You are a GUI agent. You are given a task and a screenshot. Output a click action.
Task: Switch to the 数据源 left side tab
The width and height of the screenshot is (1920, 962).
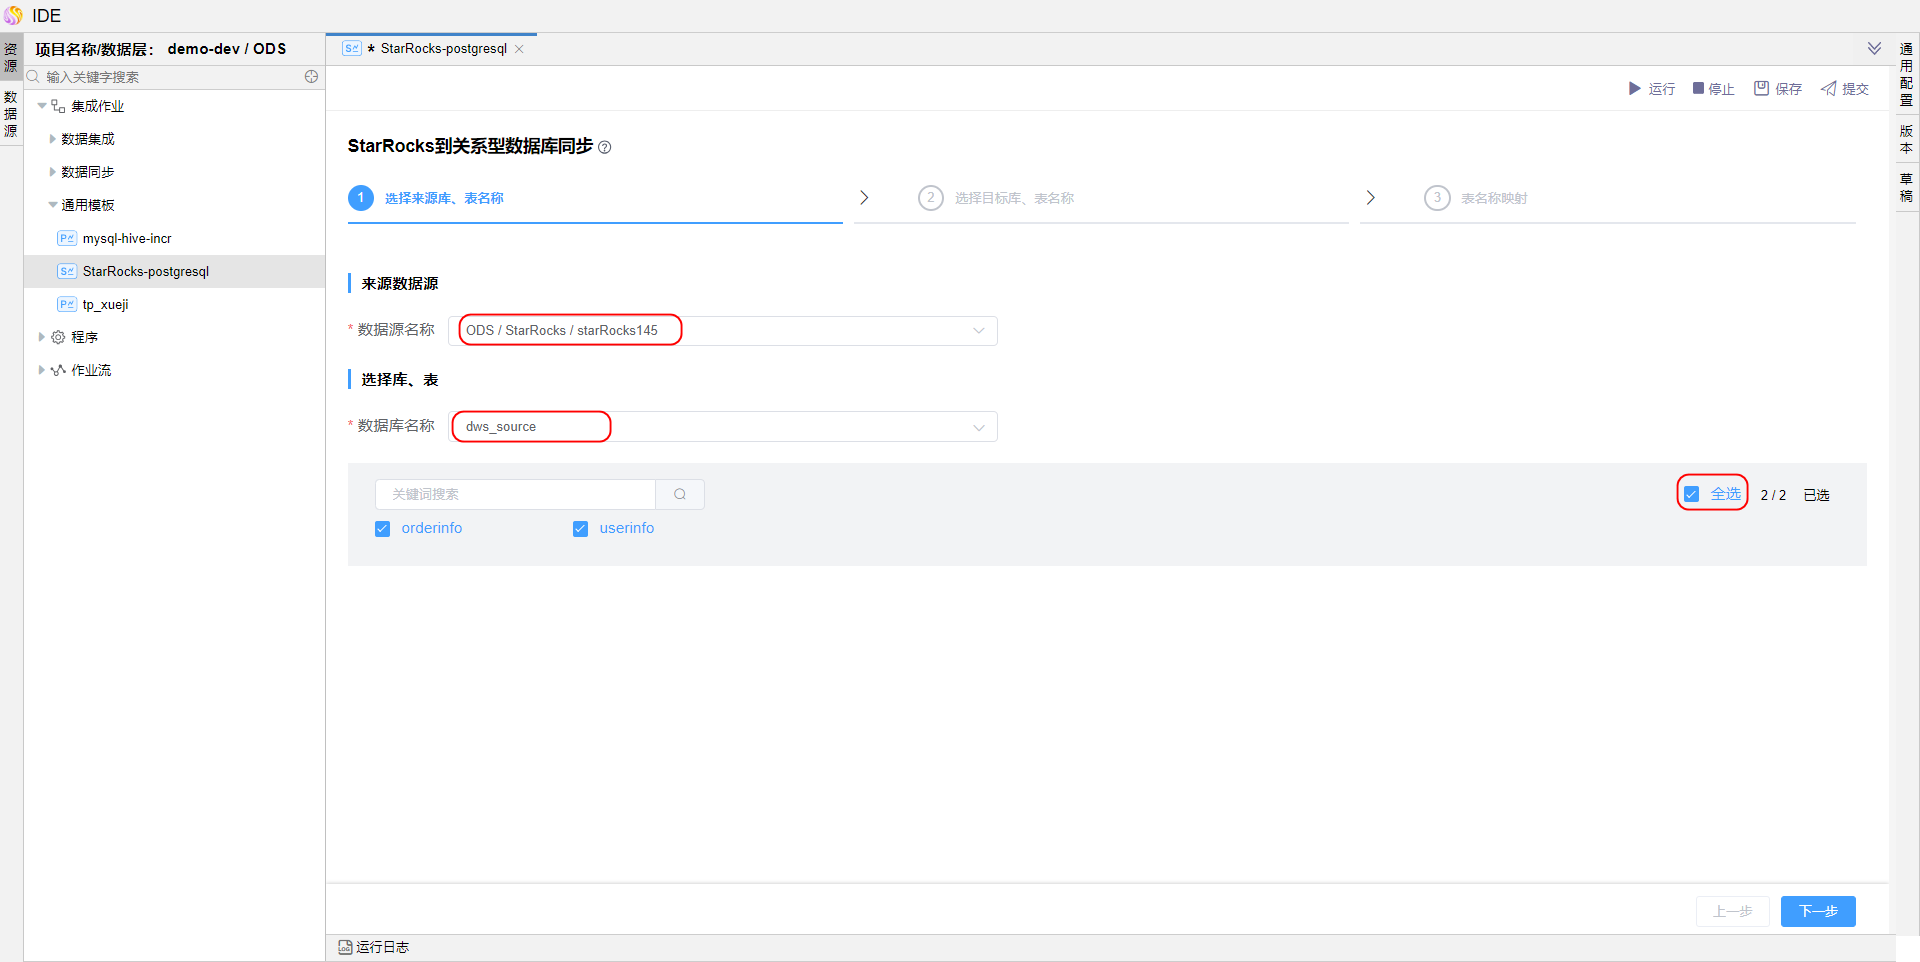pyautogui.click(x=11, y=114)
